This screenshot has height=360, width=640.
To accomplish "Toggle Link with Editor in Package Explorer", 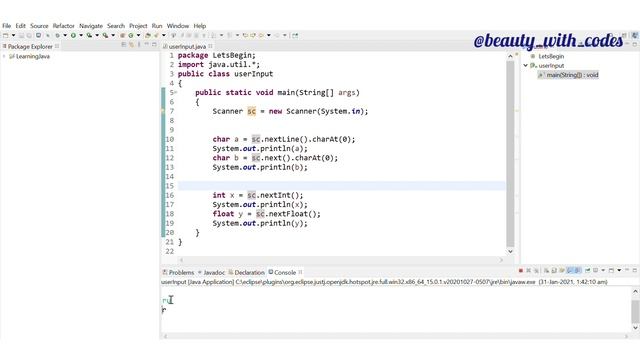I will click(131, 44).
